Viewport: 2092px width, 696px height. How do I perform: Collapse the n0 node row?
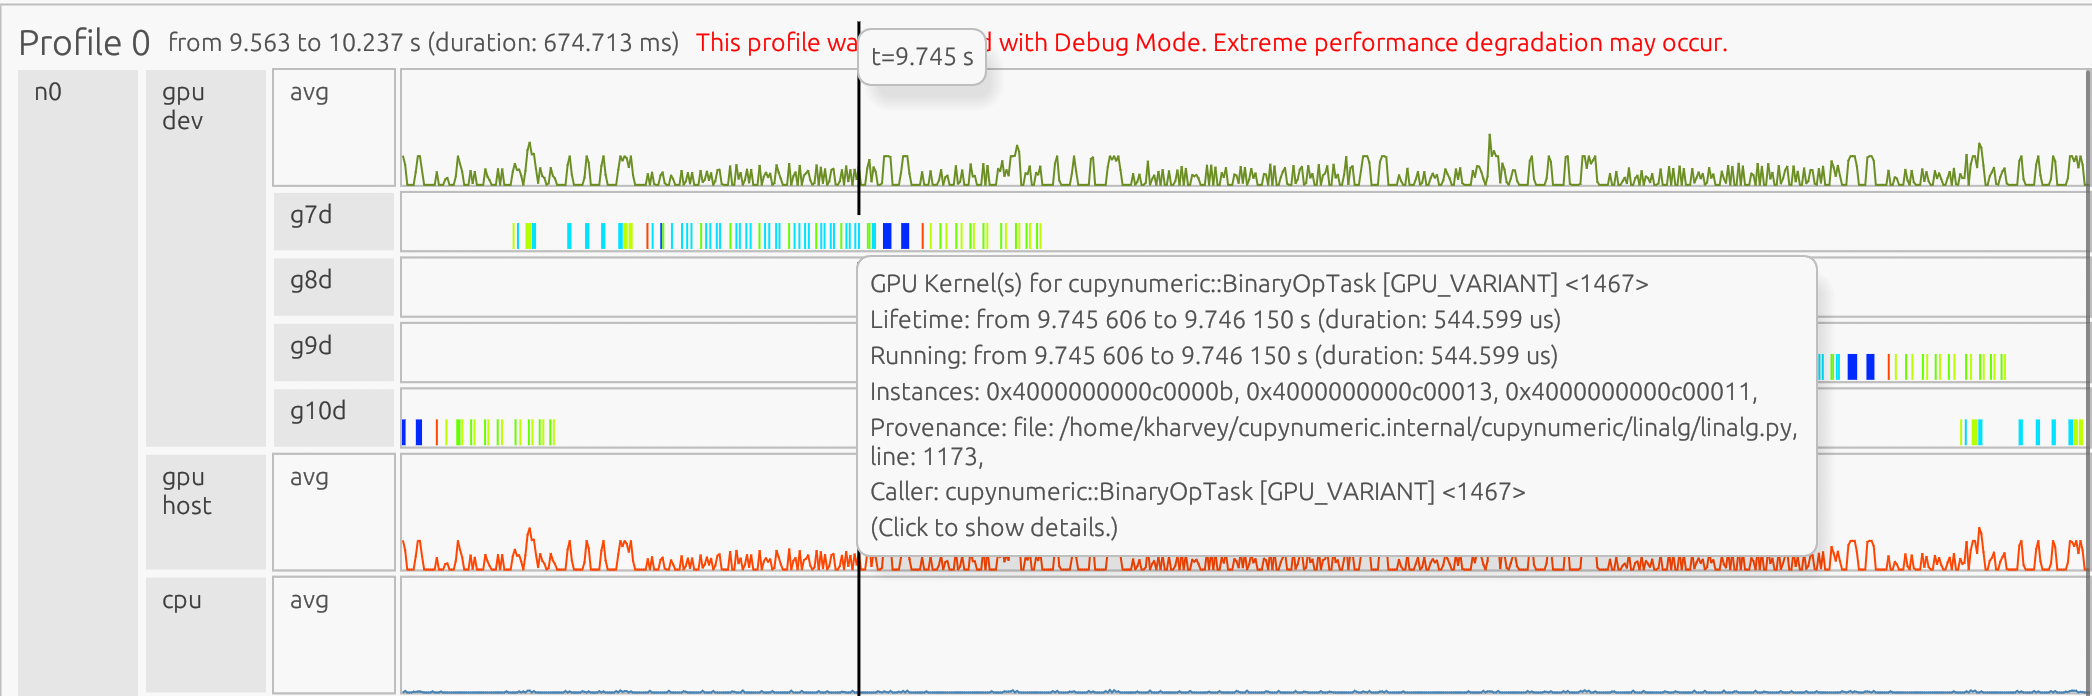(x=48, y=93)
